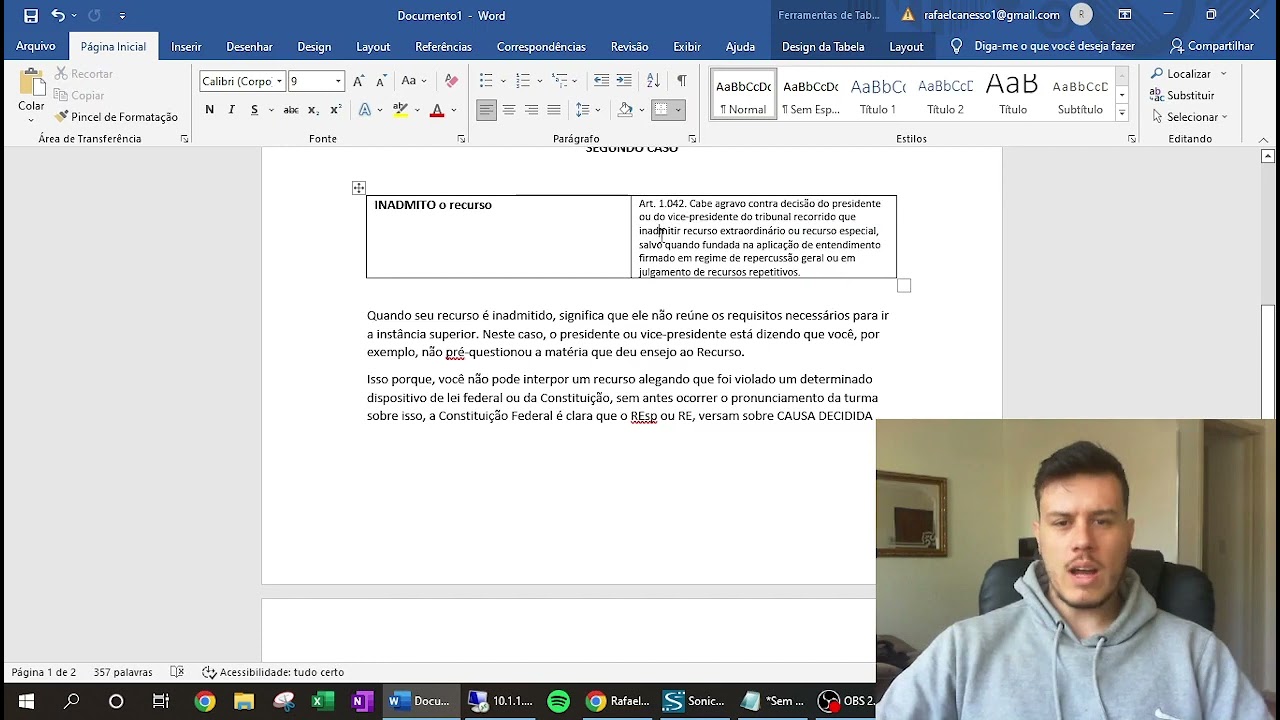This screenshot has width=1280, height=720.
Task: Apply the Sem Espaçamento style
Action: click(x=811, y=96)
